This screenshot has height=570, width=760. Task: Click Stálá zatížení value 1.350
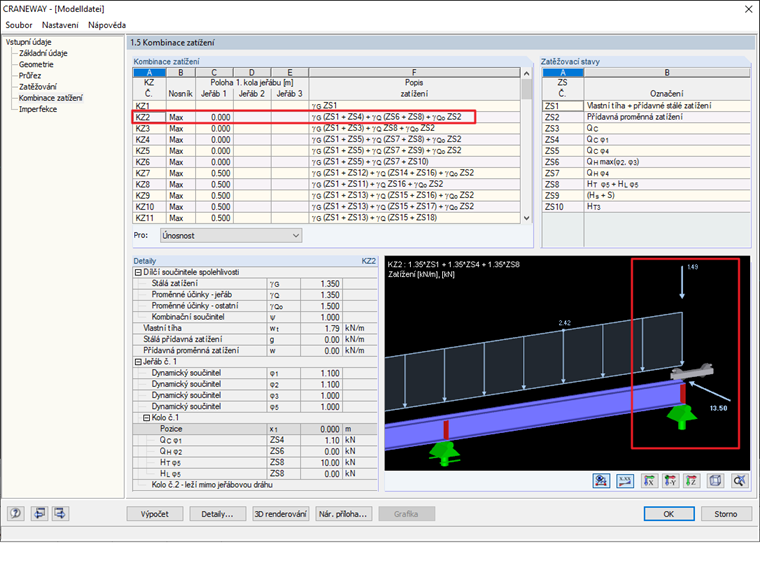tap(321, 284)
